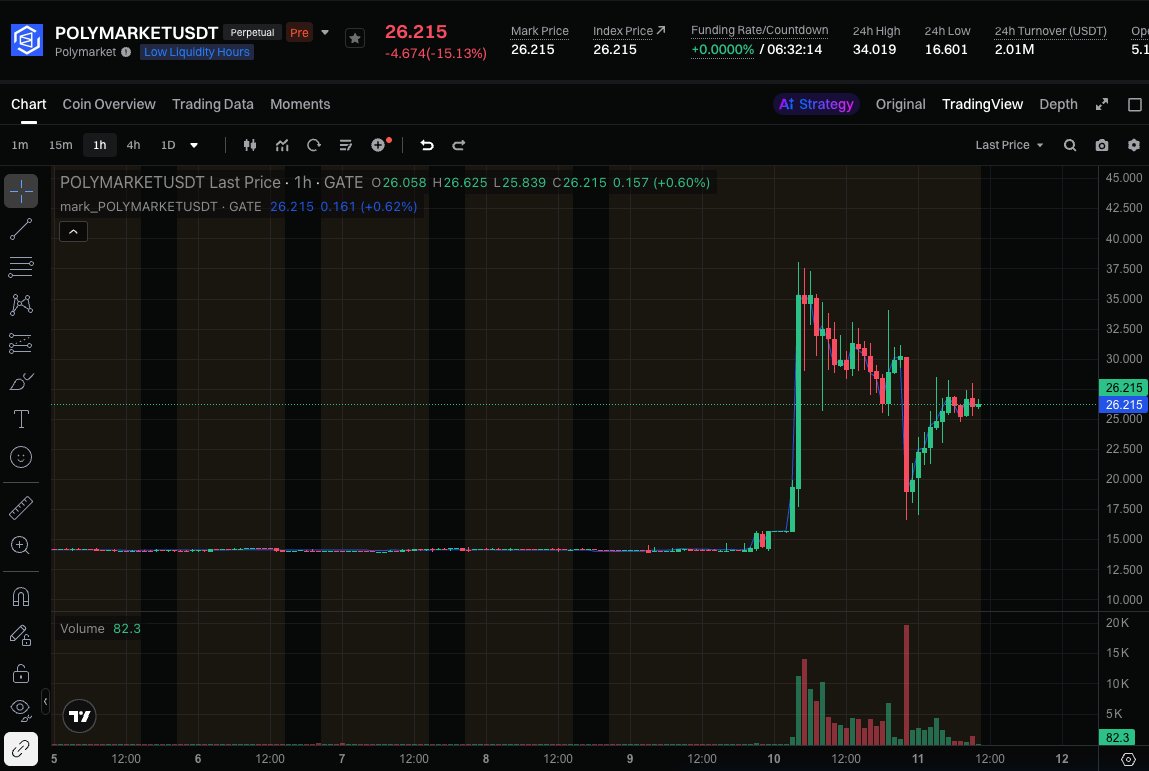Image resolution: width=1149 pixels, height=771 pixels.
Task: Switch to Original chart view
Action: tap(901, 104)
